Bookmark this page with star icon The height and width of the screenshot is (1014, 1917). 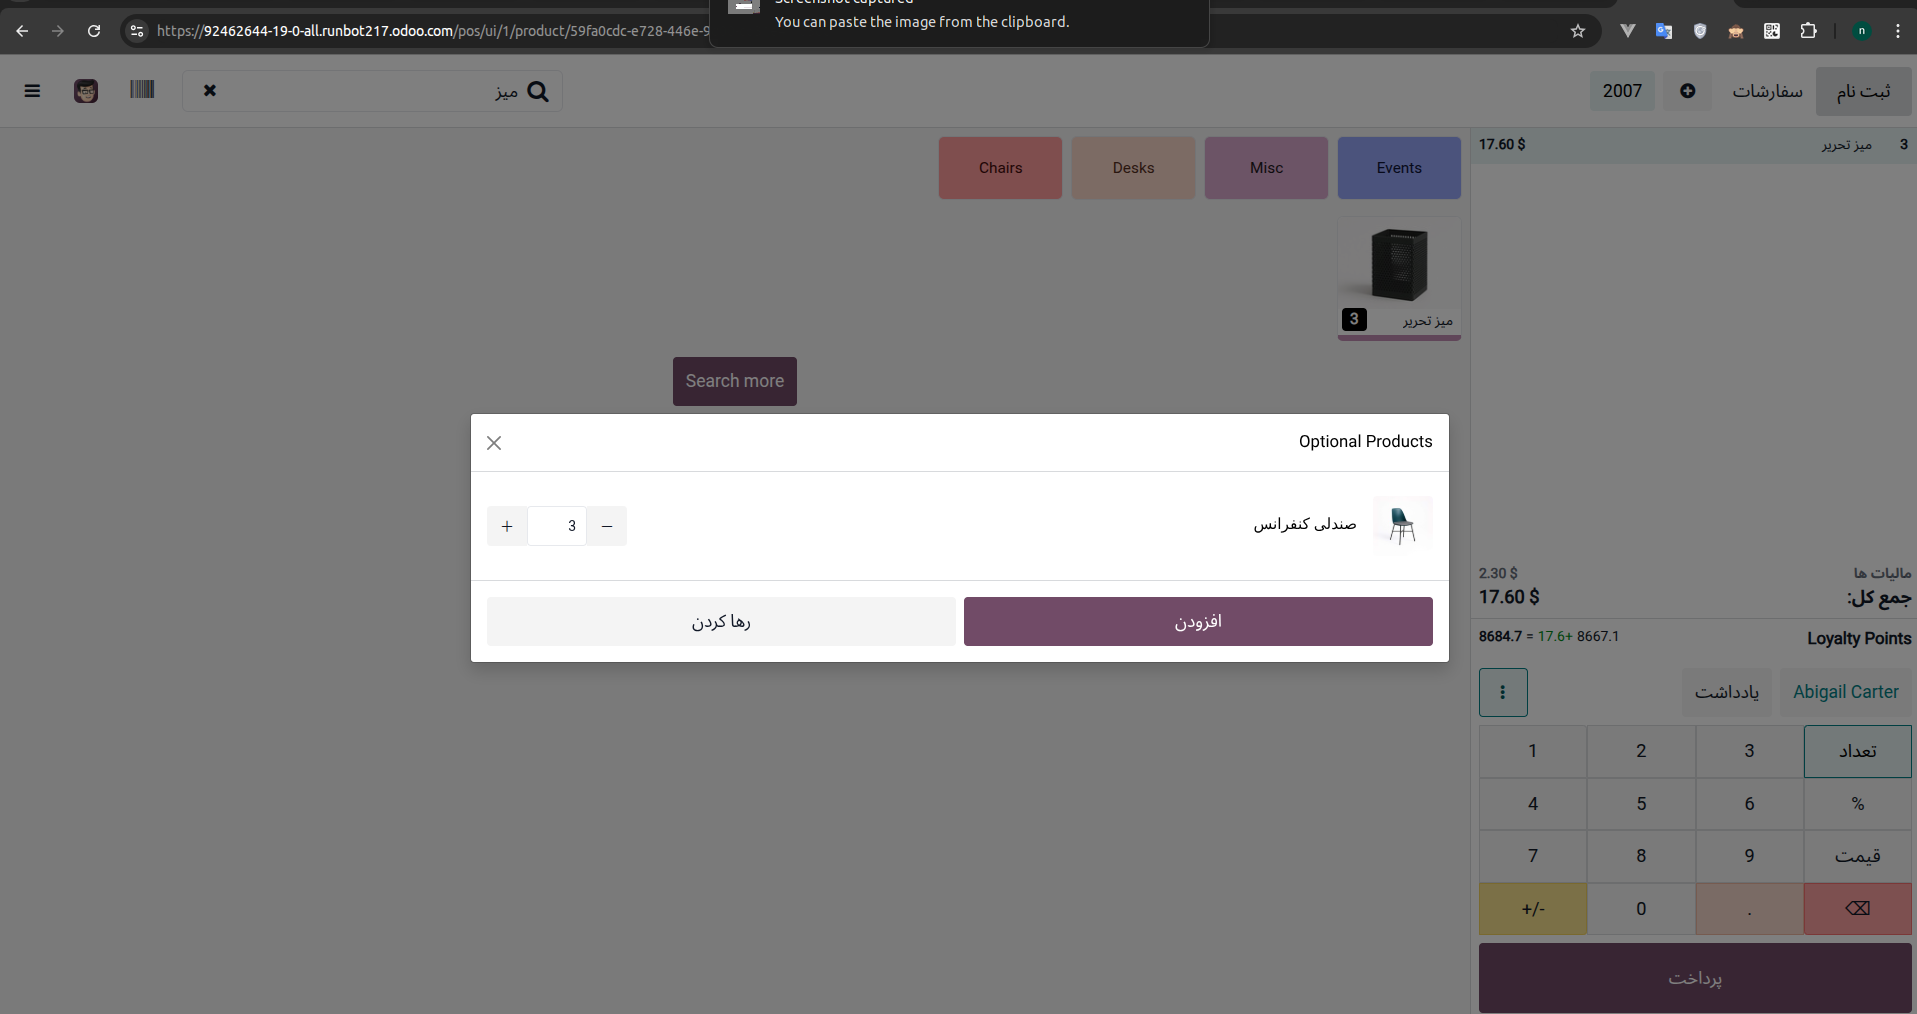(x=1578, y=31)
